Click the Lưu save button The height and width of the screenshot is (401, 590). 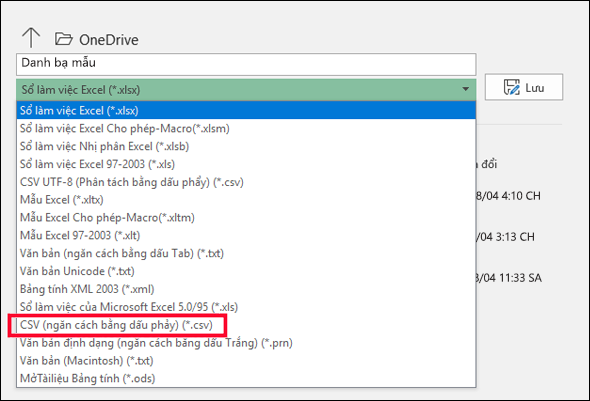tap(524, 87)
